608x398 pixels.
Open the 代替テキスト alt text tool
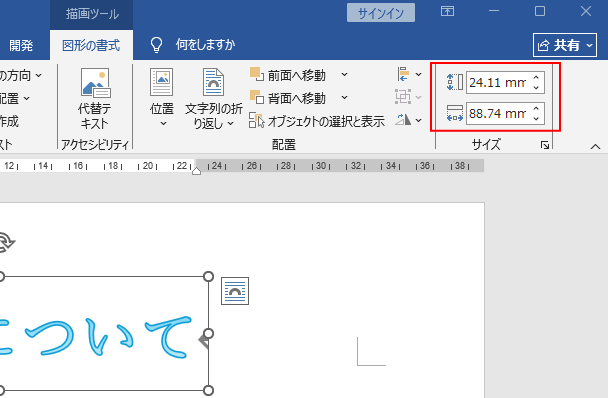pos(95,99)
